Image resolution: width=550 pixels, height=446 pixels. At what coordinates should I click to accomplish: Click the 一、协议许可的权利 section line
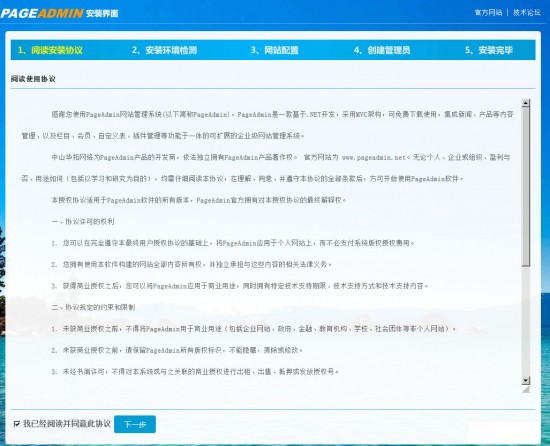tap(83, 222)
